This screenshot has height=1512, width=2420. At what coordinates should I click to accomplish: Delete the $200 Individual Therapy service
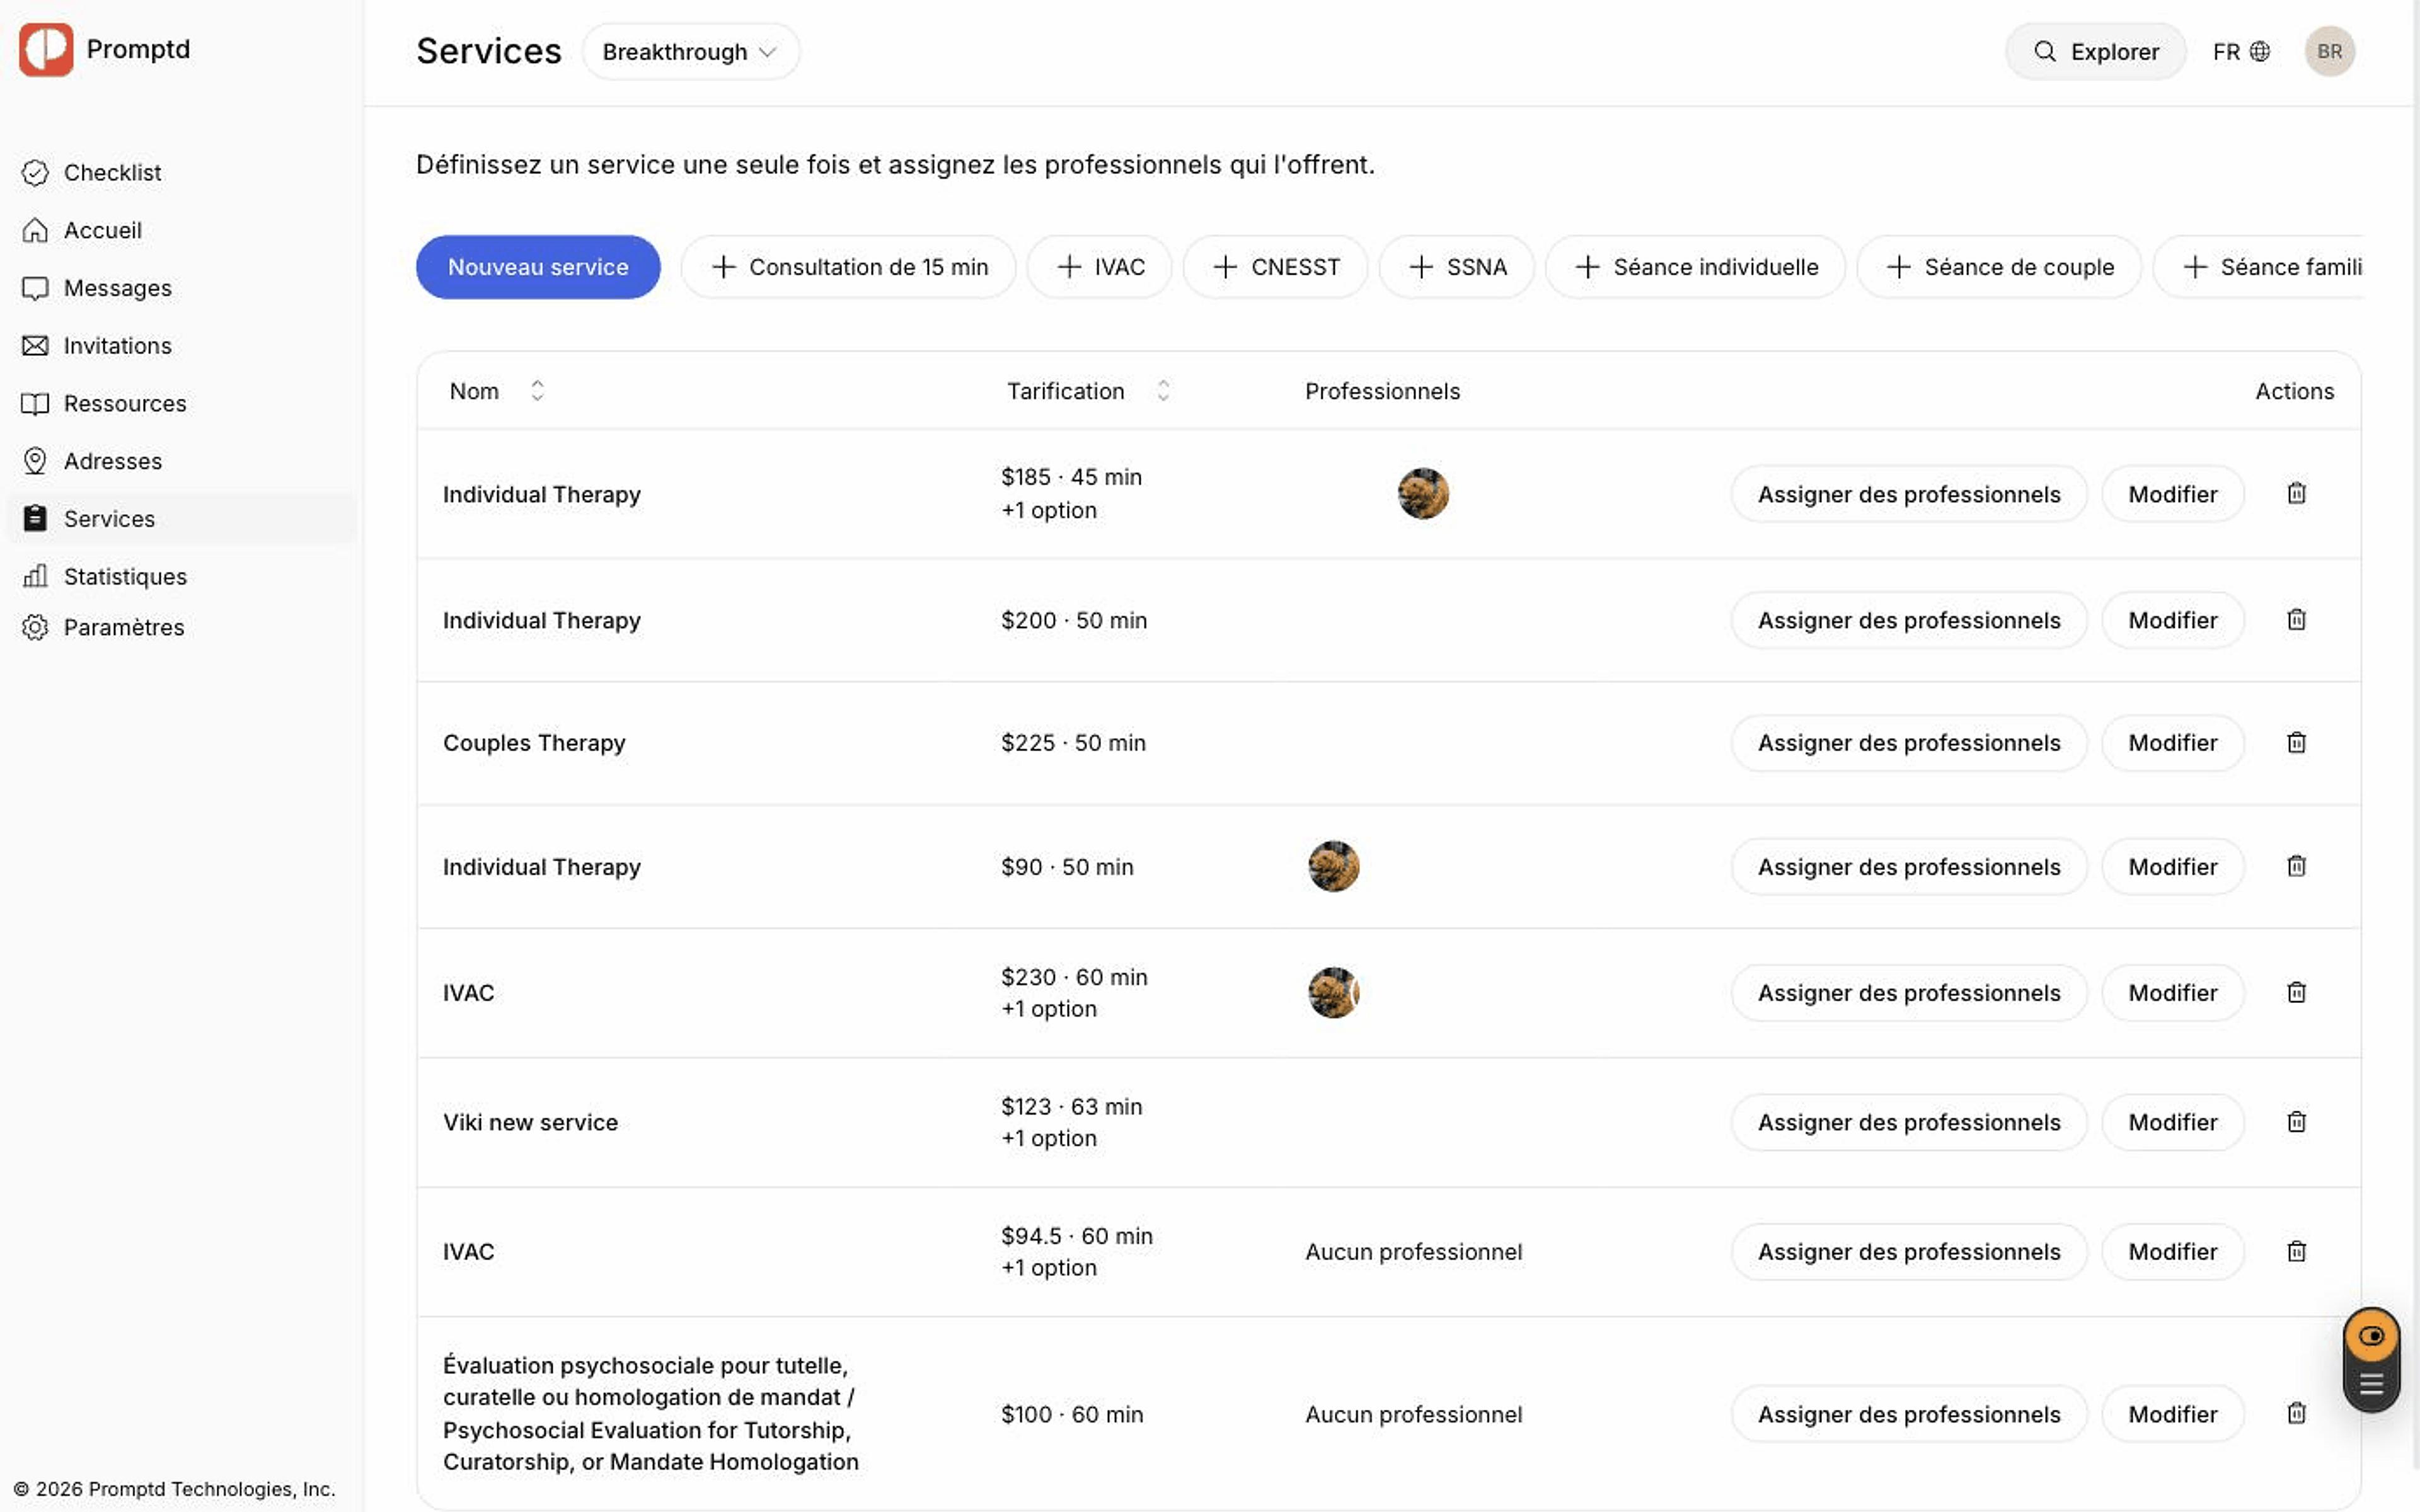[x=2297, y=620]
